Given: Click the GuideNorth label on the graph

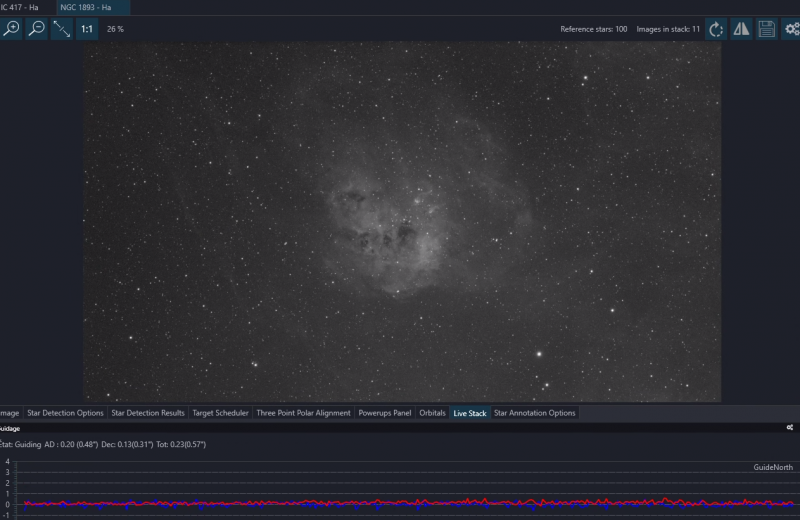Looking at the screenshot, I should point(773,467).
